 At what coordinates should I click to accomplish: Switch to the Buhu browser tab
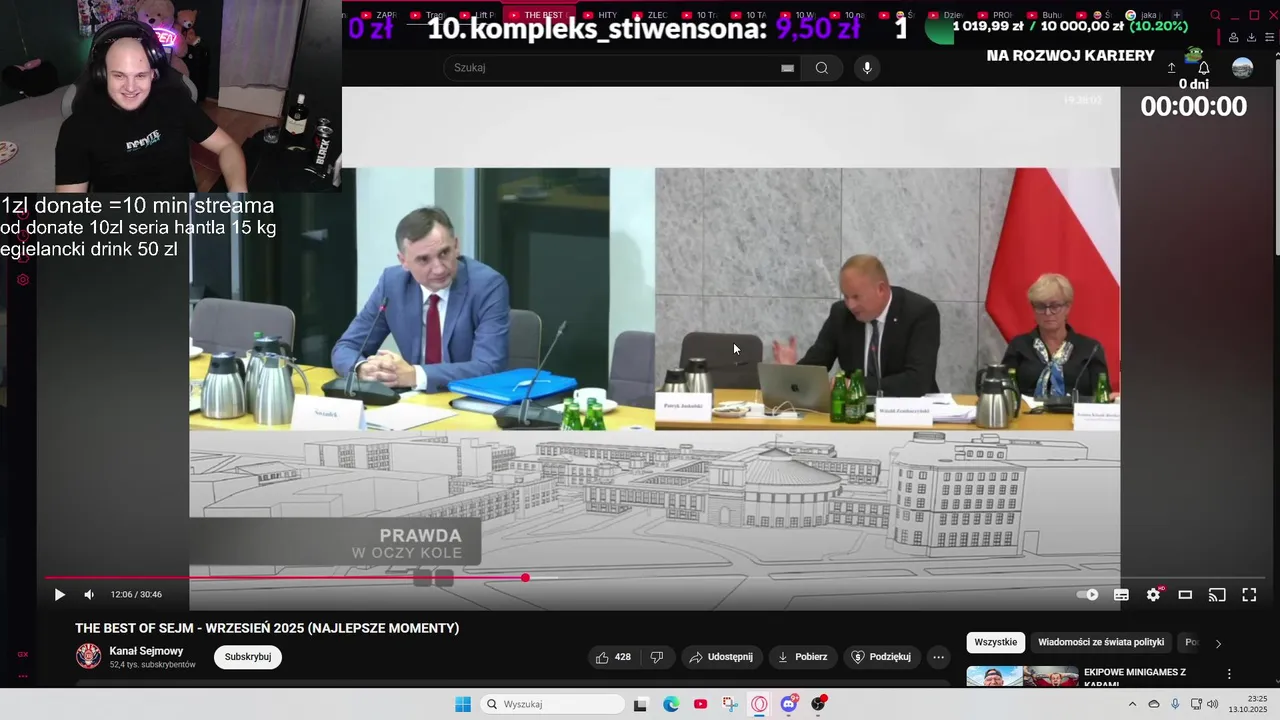(1046, 15)
